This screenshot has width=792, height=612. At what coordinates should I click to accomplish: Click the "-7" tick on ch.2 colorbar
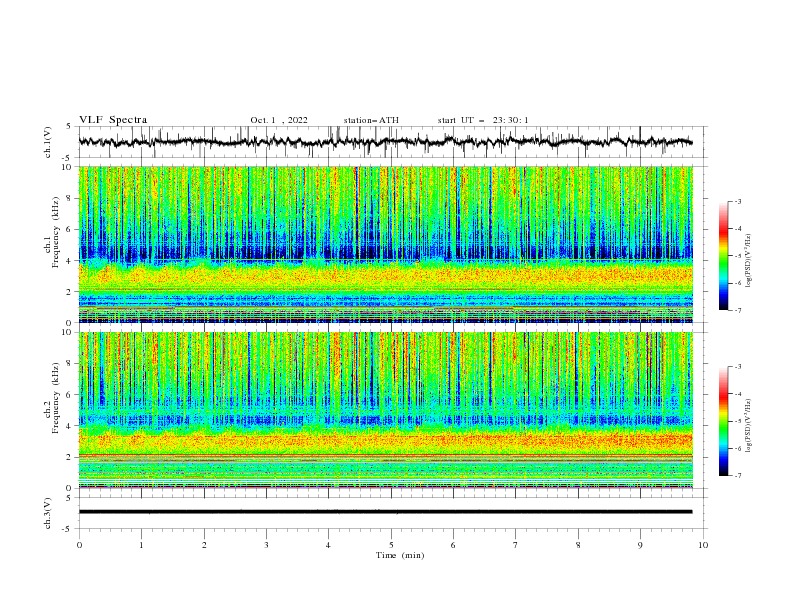point(738,476)
